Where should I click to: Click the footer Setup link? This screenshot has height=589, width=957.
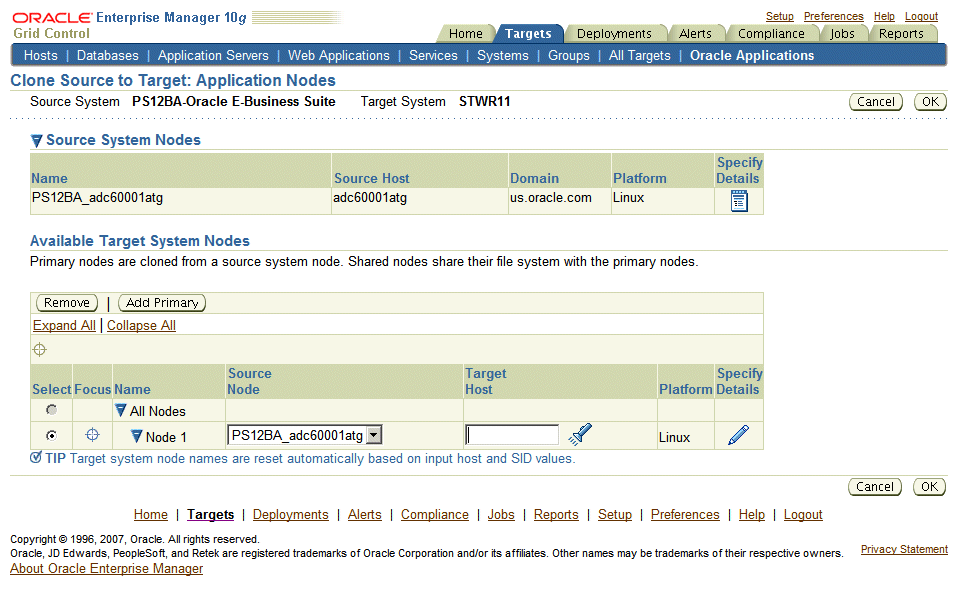(x=615, y=515)
